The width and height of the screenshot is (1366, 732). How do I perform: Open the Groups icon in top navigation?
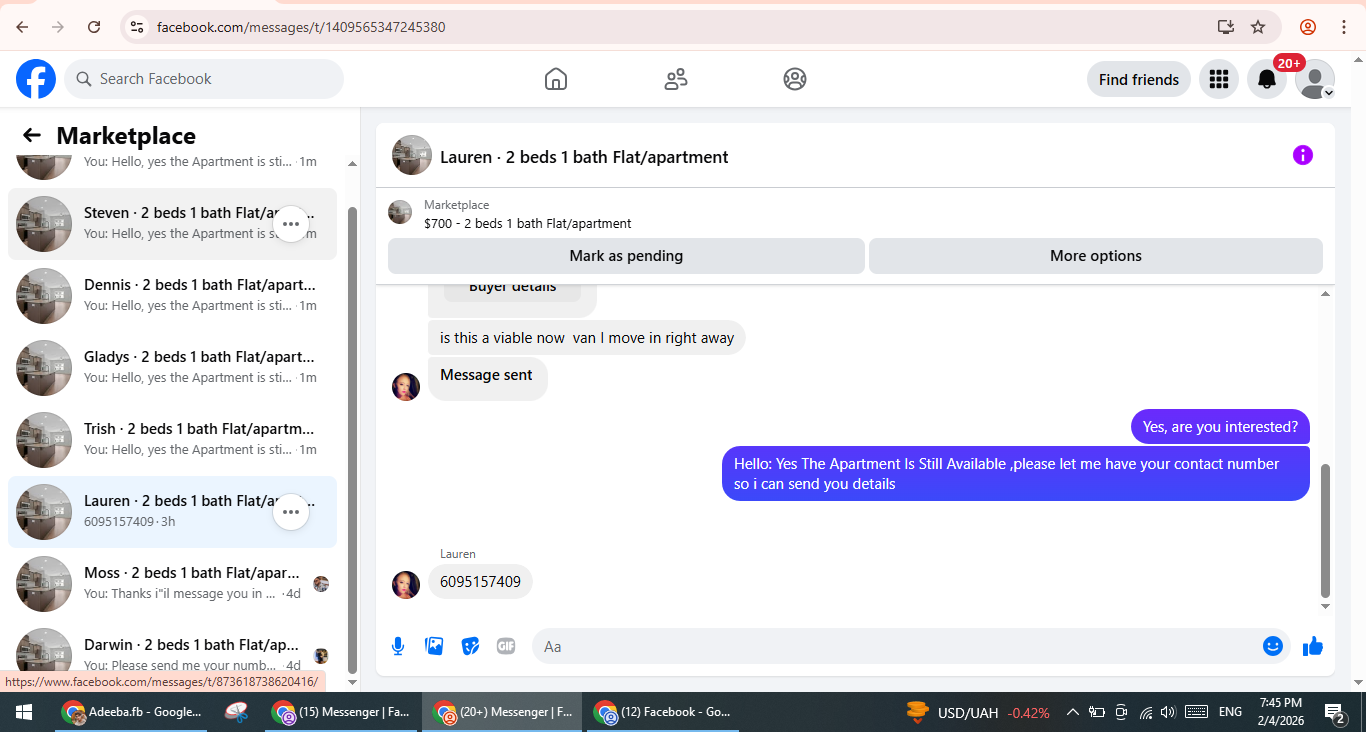[x=795, y=79]
